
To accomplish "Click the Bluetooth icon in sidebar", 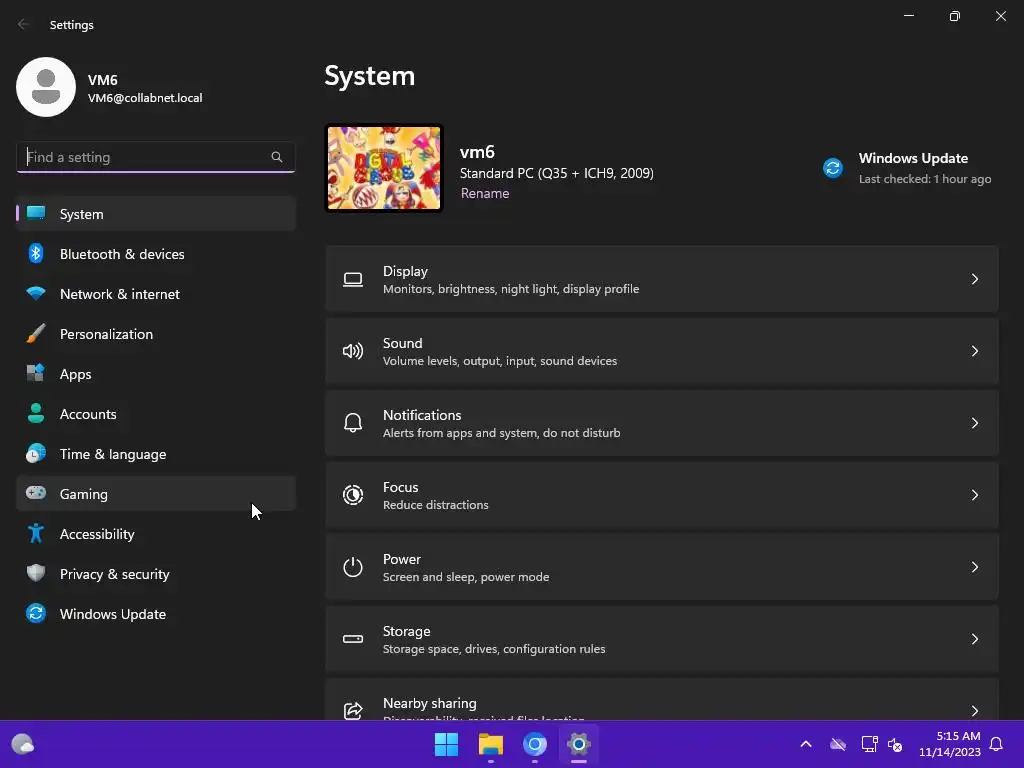I will tap(36, 253).
